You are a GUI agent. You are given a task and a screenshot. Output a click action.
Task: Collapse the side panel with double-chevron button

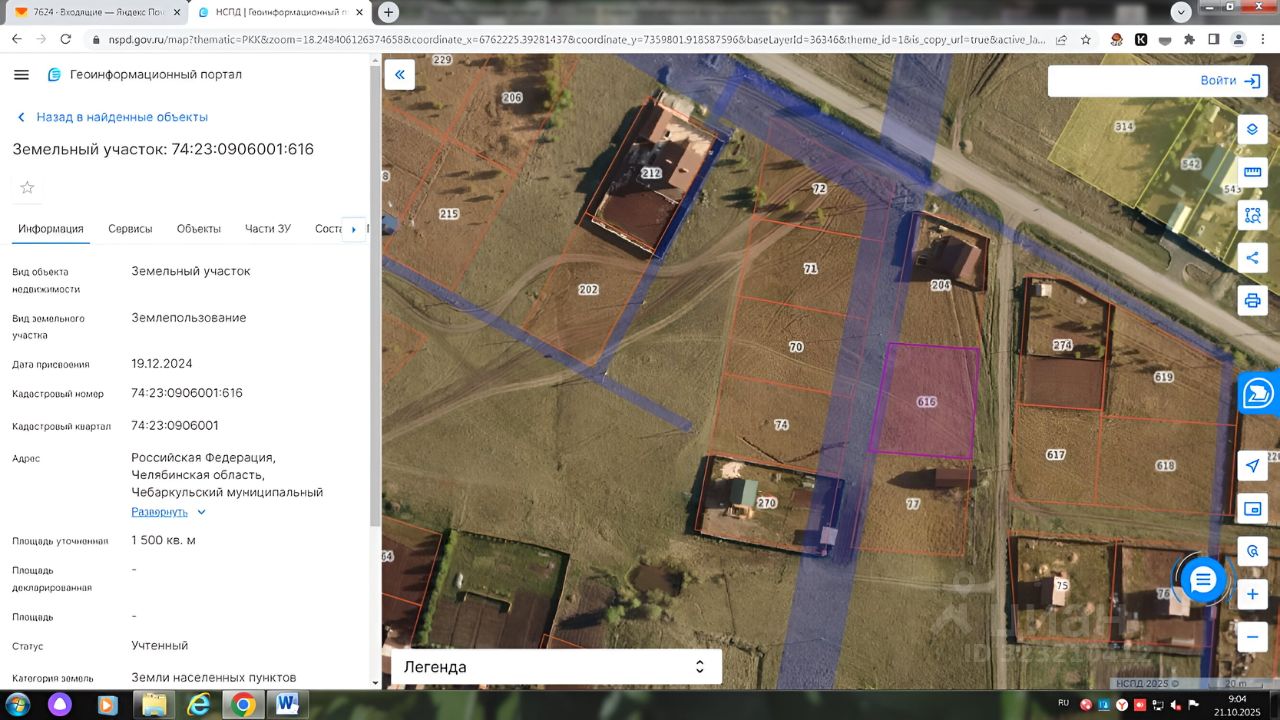click(x=400, y=75)
